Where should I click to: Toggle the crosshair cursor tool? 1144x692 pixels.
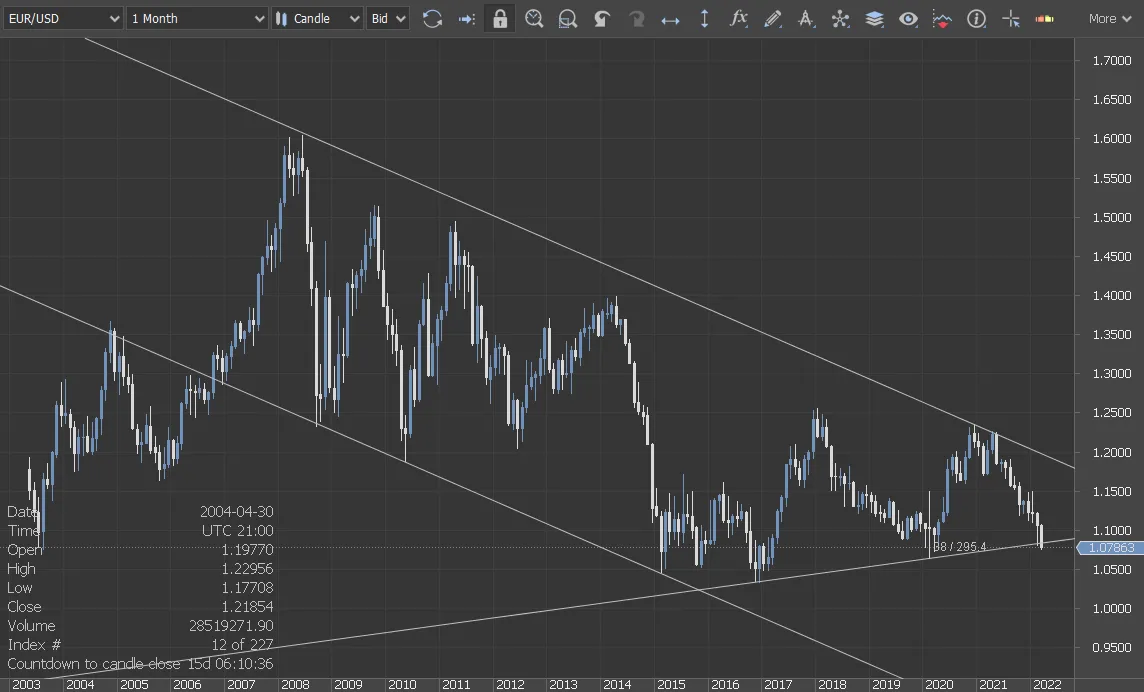pyautogui.click(x=1011, y=18)
